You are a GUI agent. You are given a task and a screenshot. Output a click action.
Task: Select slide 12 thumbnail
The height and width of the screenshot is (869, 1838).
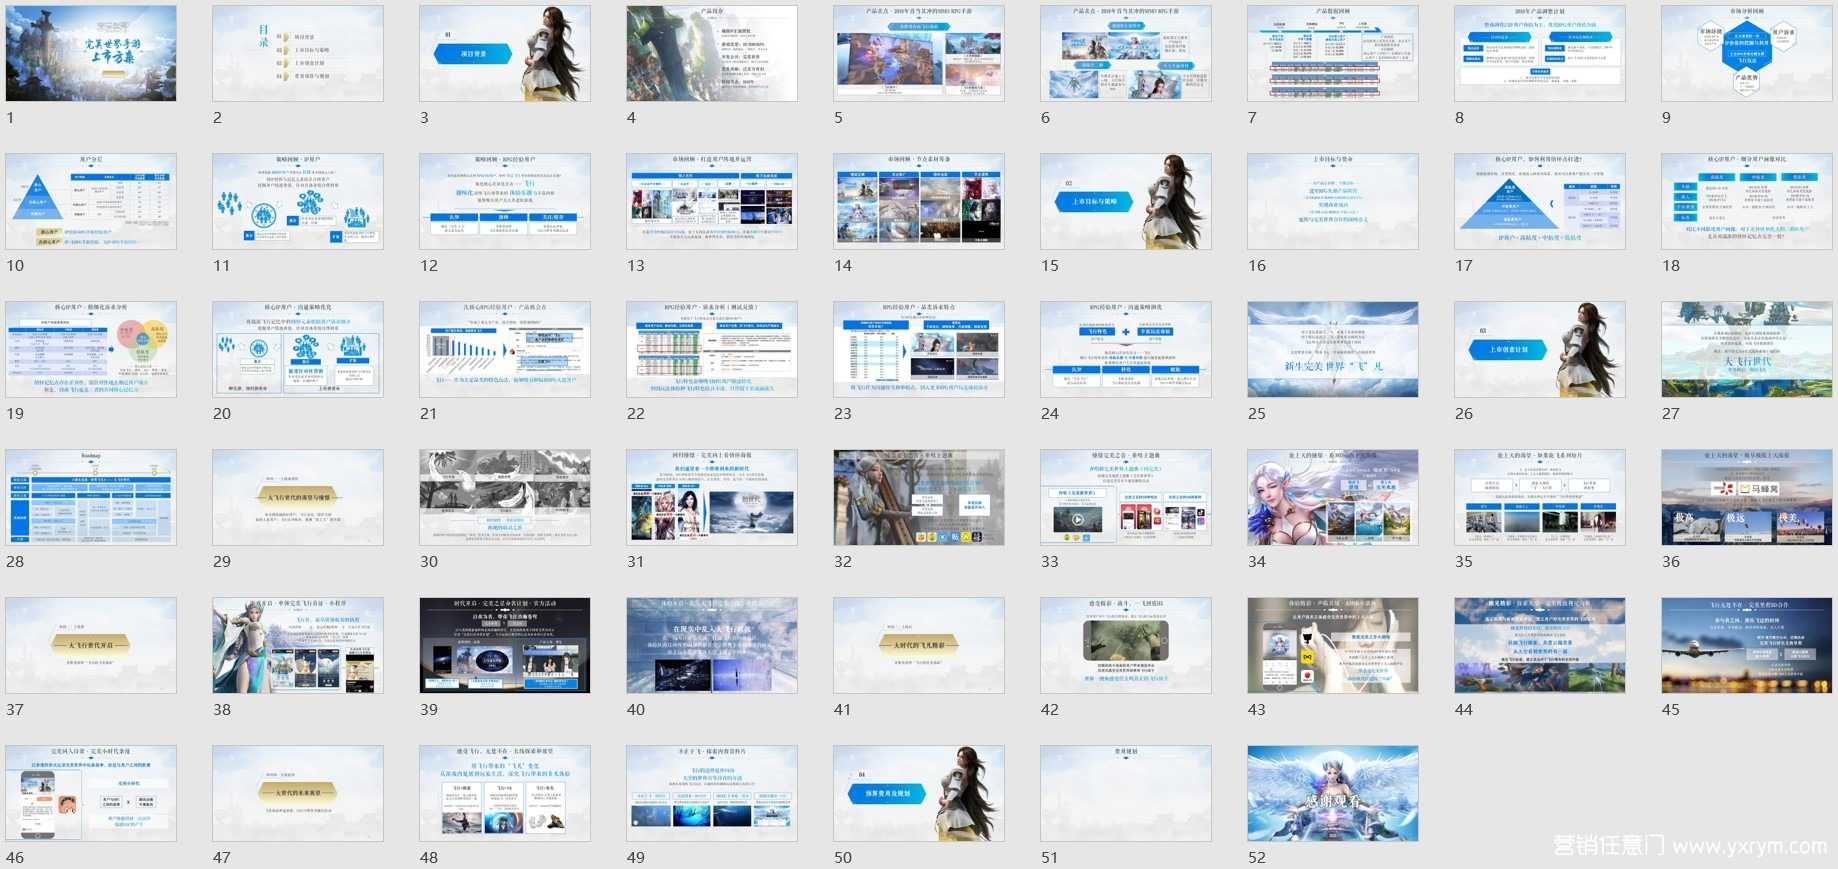coord(505,201)
